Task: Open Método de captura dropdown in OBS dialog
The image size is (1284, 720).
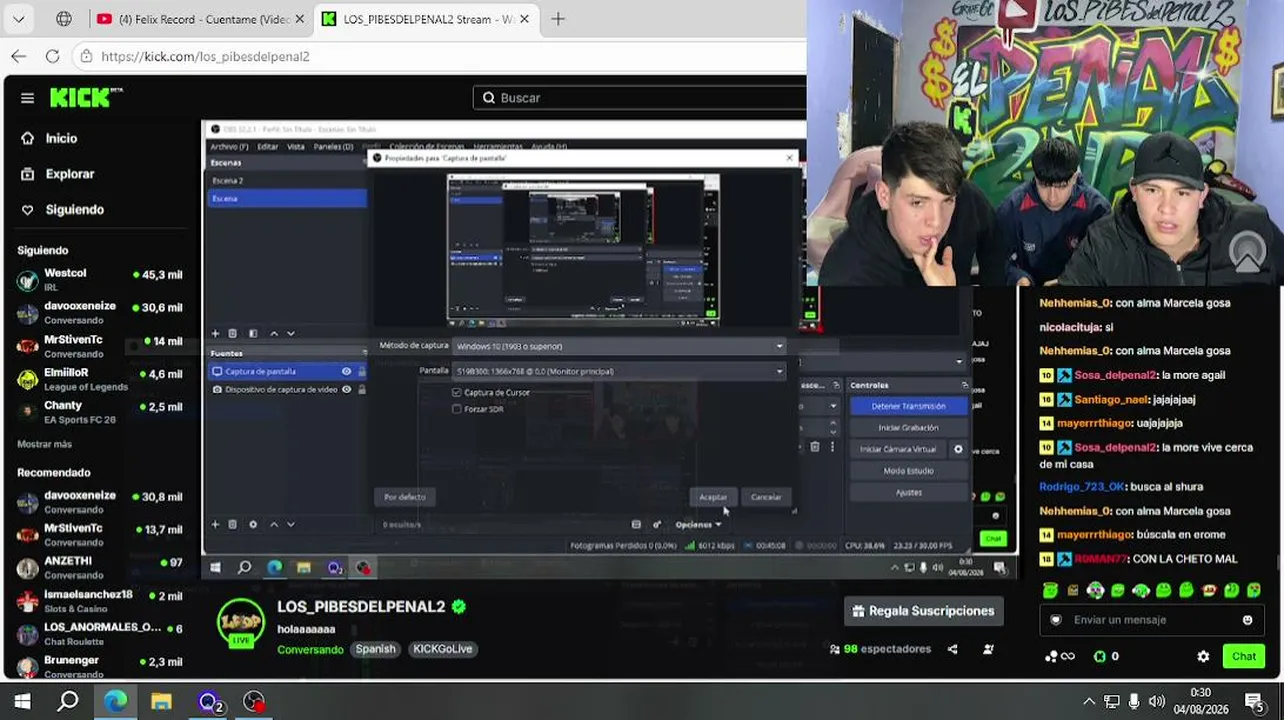Action: 619,346
